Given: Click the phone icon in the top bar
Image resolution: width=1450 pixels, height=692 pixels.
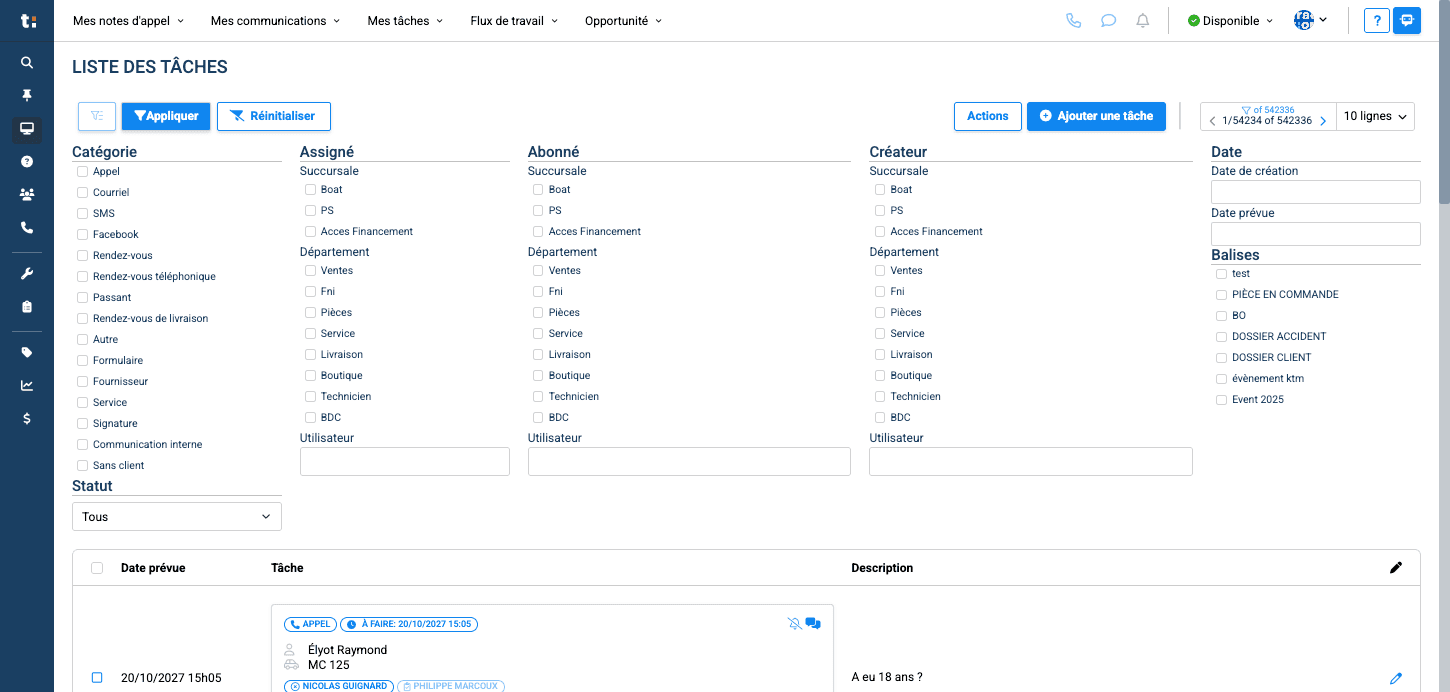Looking at the screenshot, I should tap(1074, 20).
